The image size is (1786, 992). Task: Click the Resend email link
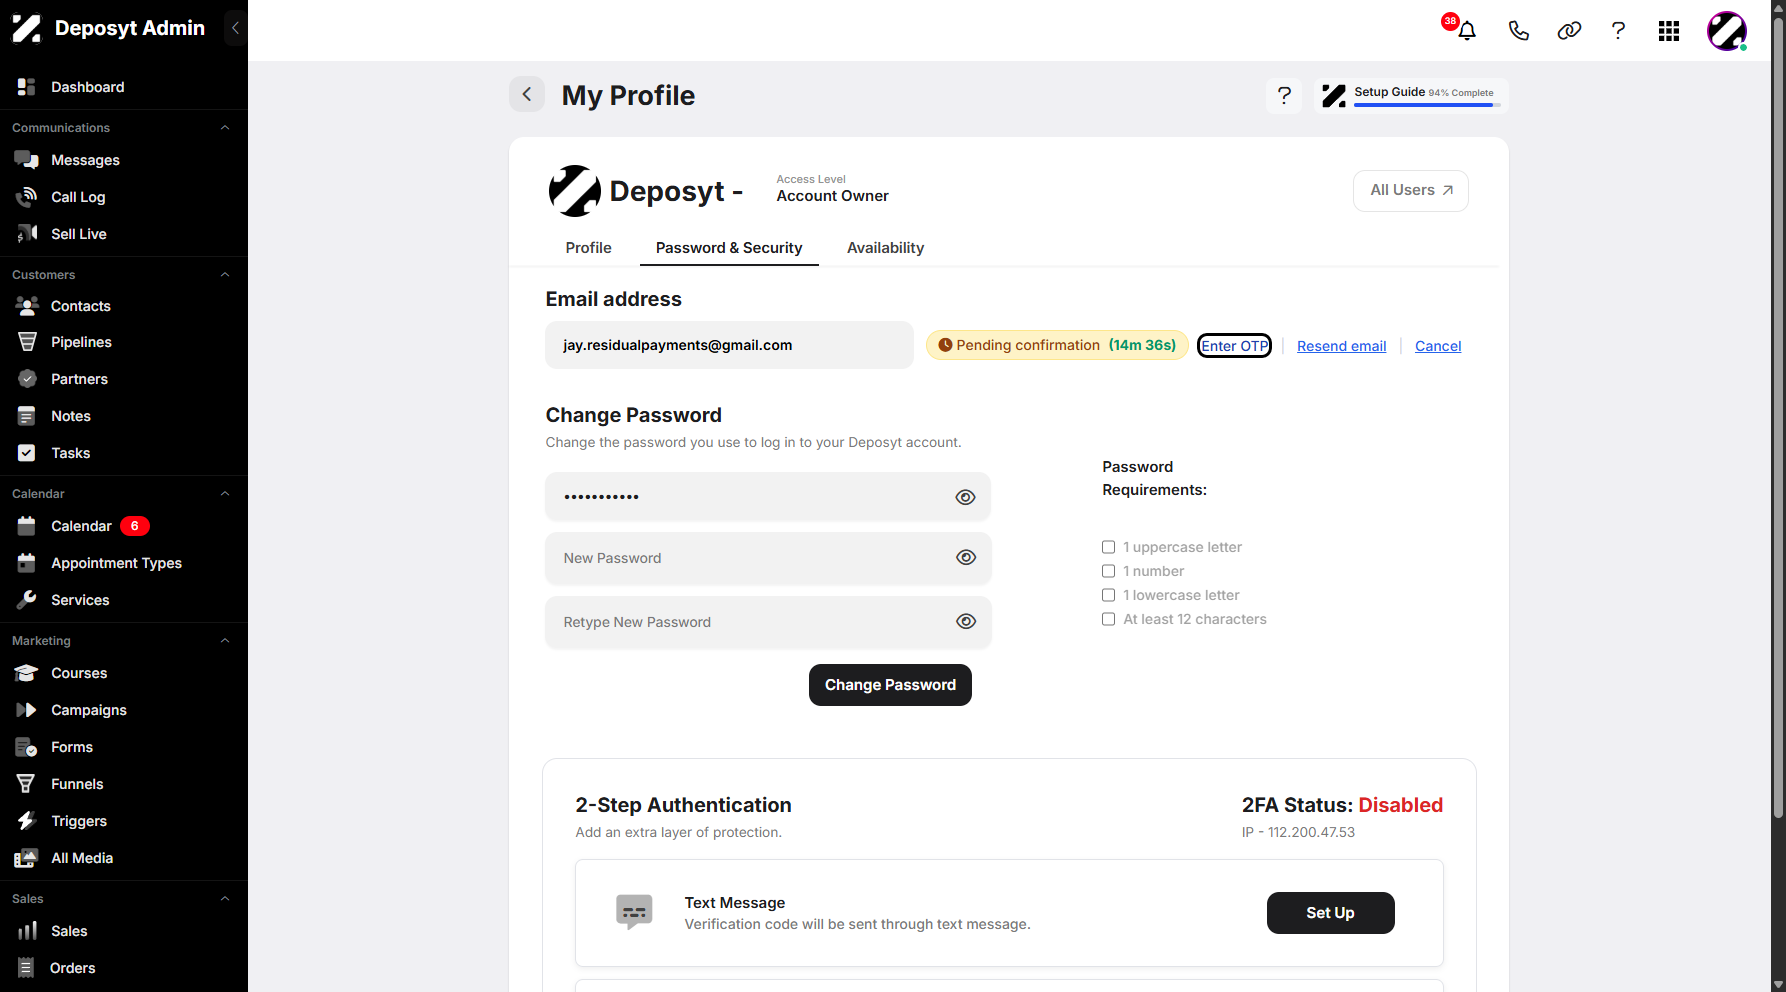[x=1341, y=346]
